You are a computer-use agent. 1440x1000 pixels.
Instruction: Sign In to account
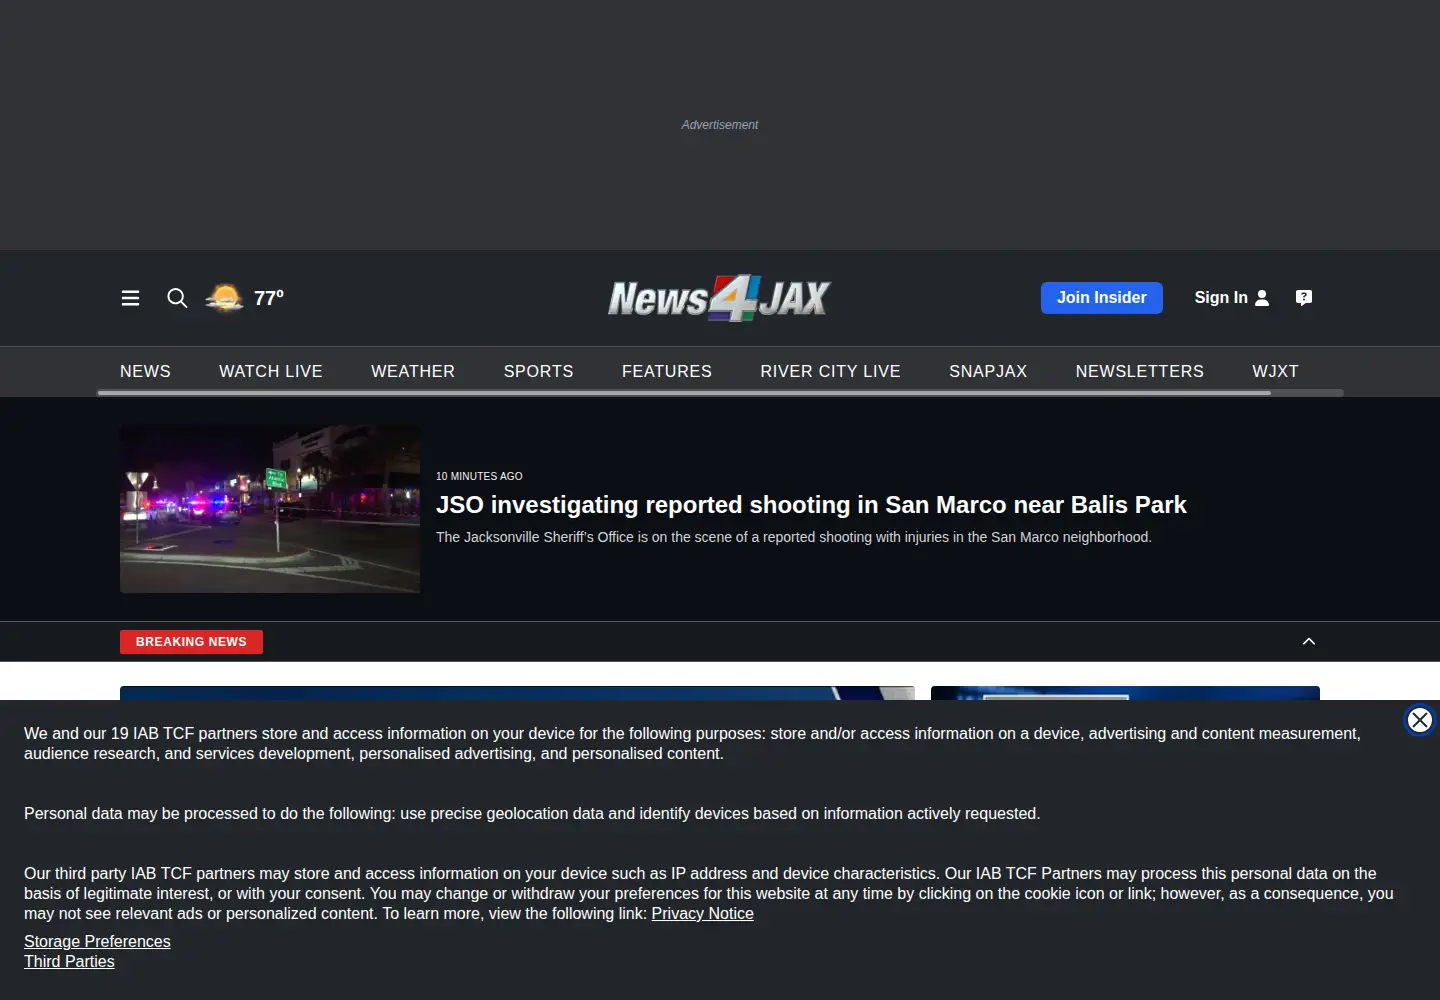(1231, 298)
